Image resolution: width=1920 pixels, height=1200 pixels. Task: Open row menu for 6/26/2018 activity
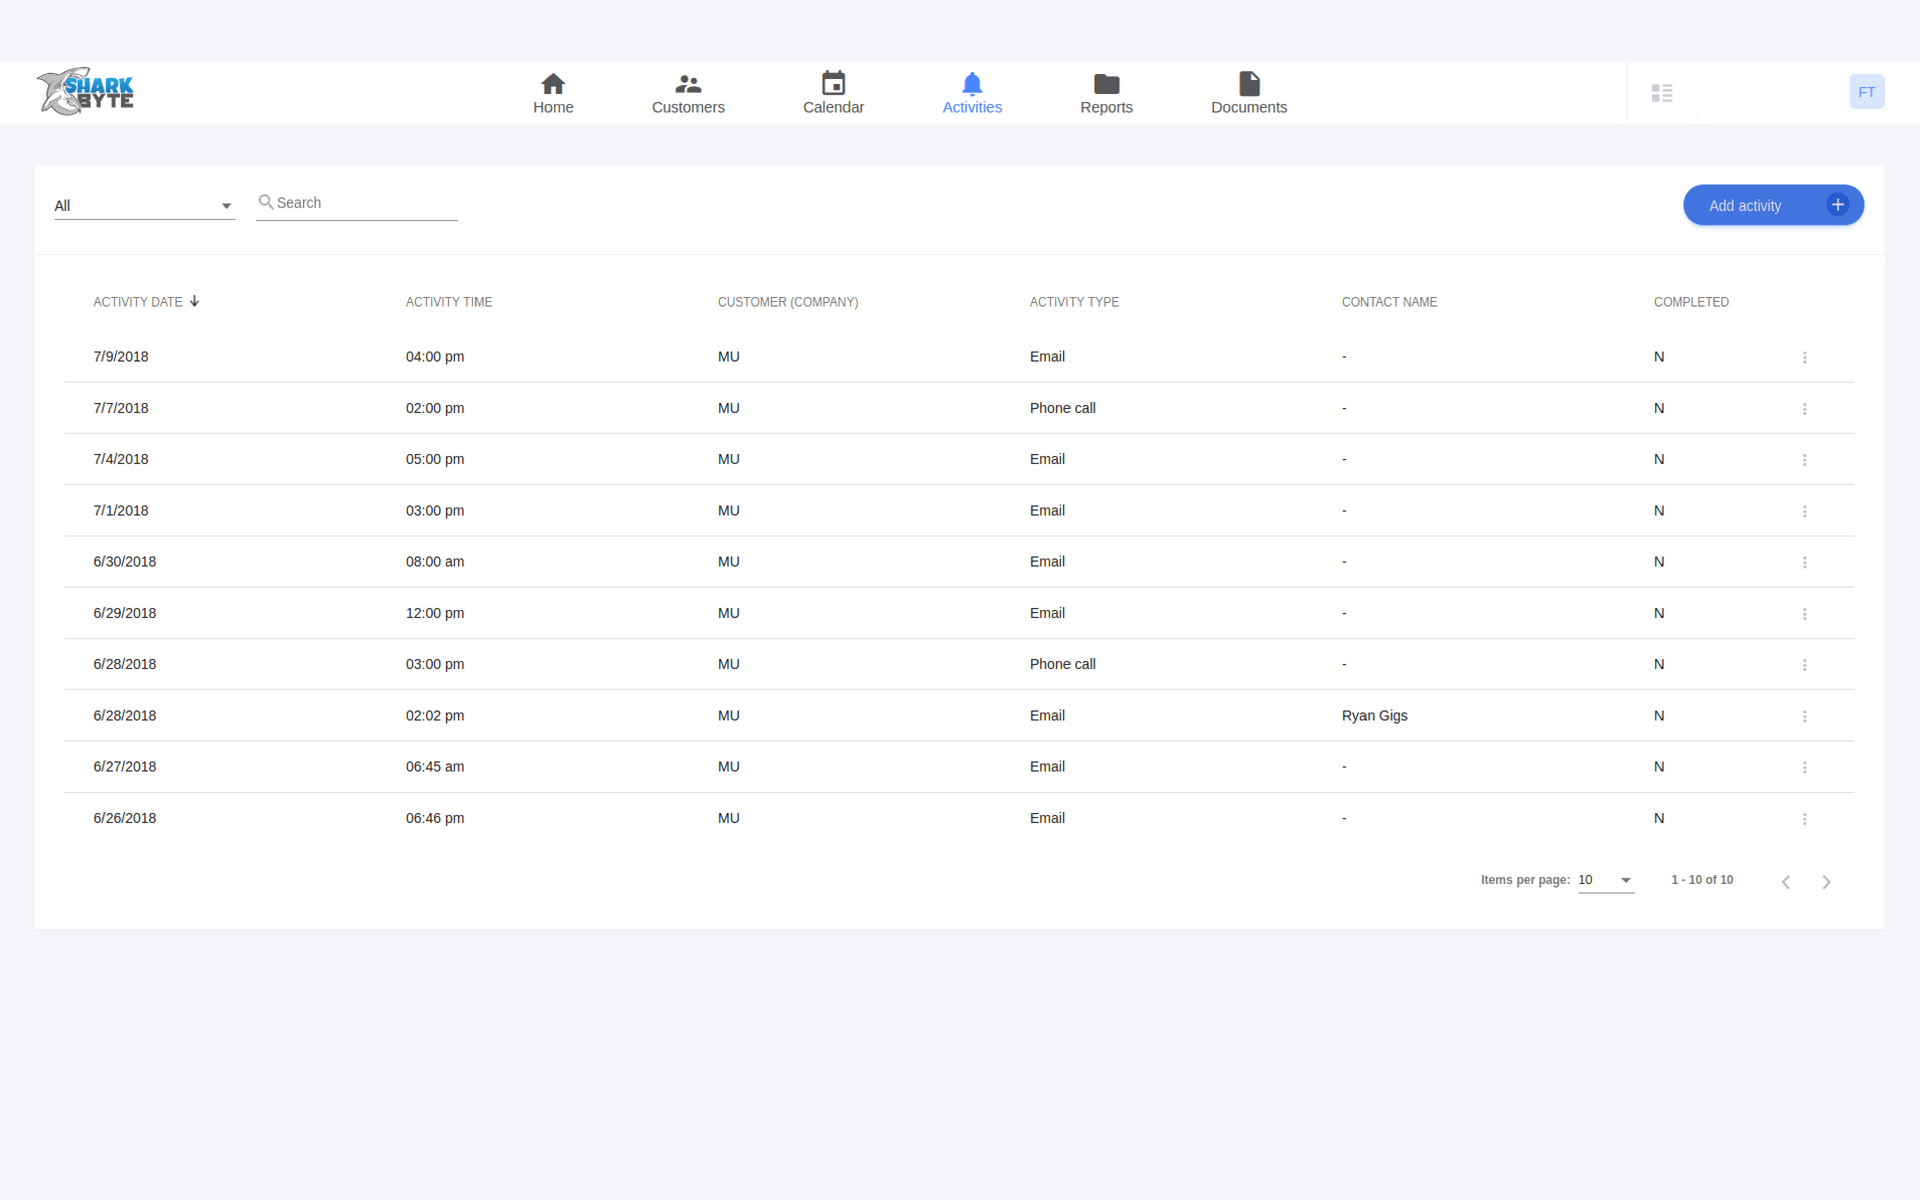point(1804,819)
